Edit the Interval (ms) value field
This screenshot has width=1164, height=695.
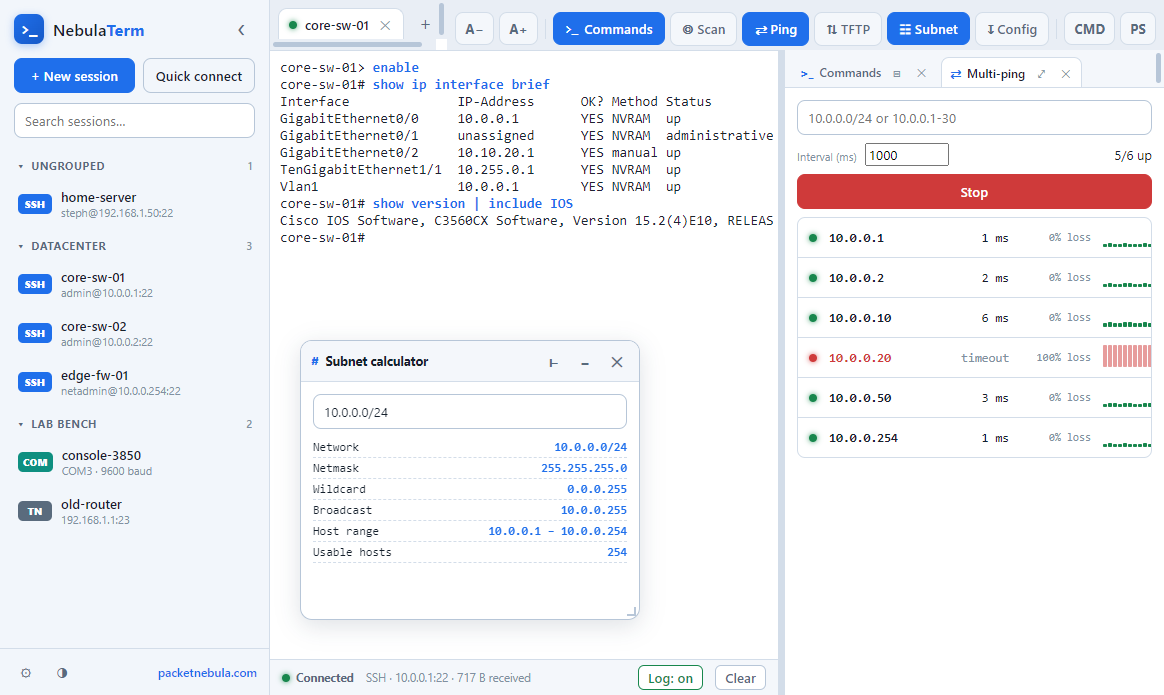click(x=906, y=155)
